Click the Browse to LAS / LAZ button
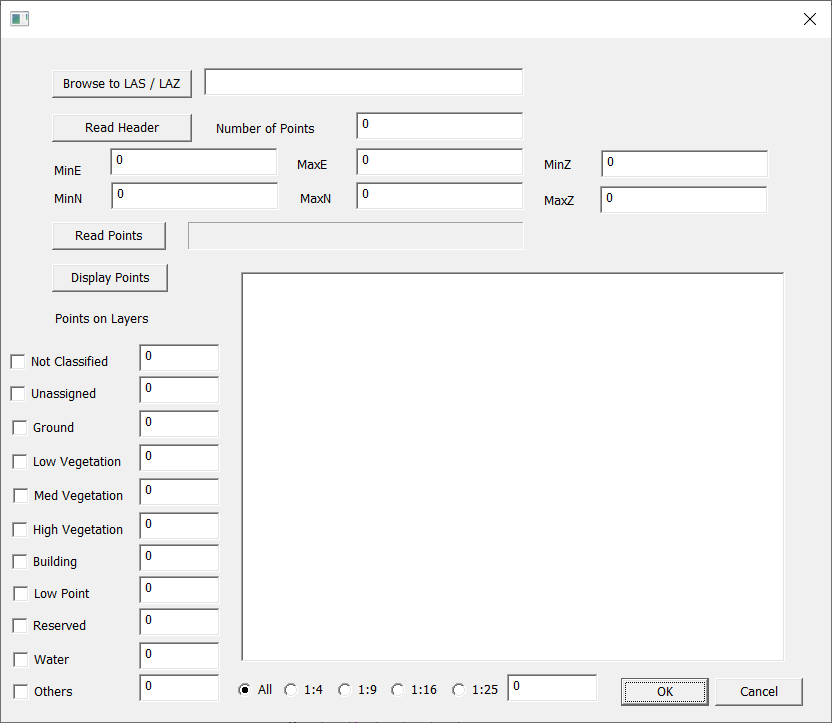832x723 pixels. click(x=121, y=84)
